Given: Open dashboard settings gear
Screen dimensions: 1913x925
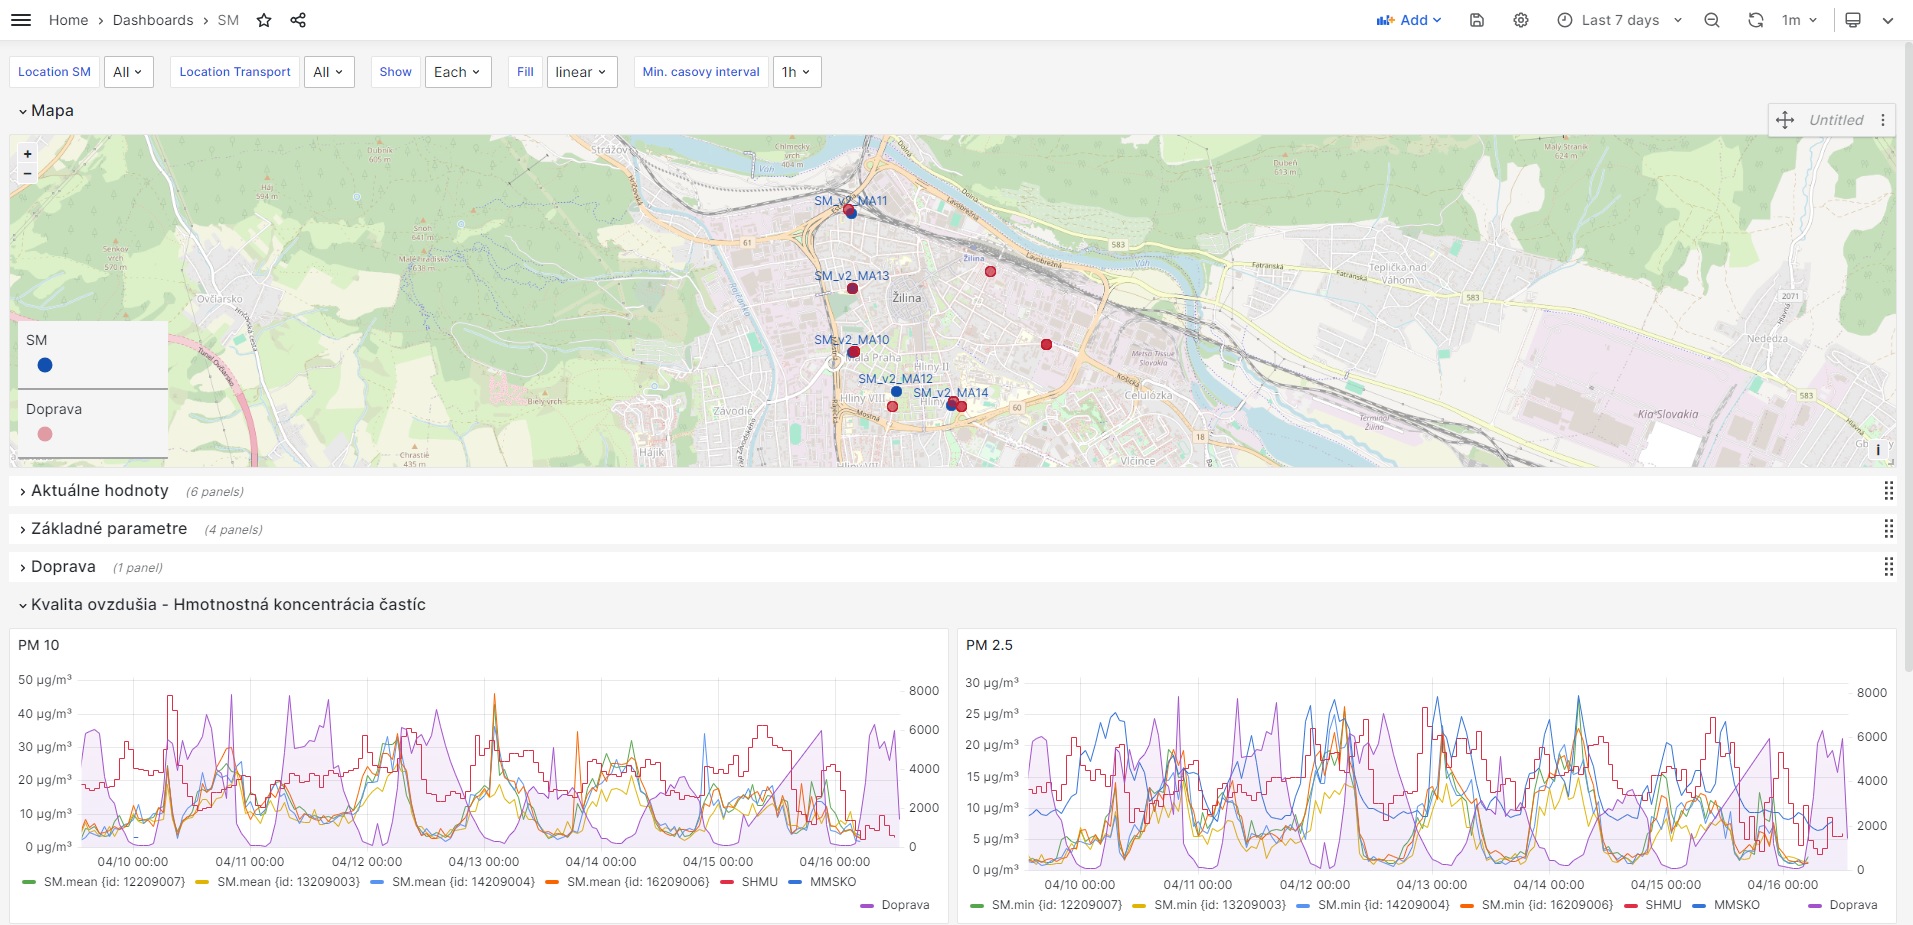Looking at the screenshot, I should tap(1521, 20).
